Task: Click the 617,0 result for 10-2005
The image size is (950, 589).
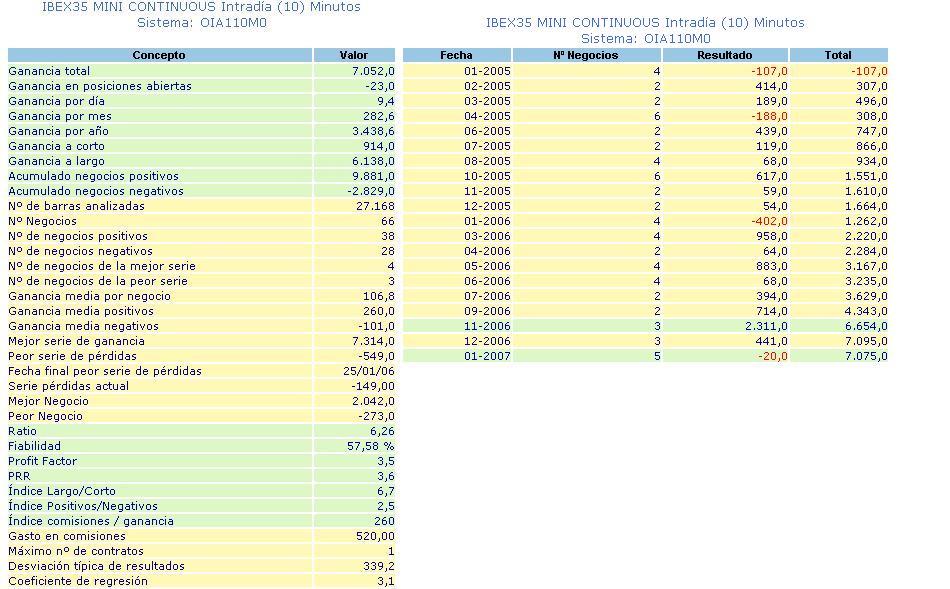Action: click(x=771, y=176)
